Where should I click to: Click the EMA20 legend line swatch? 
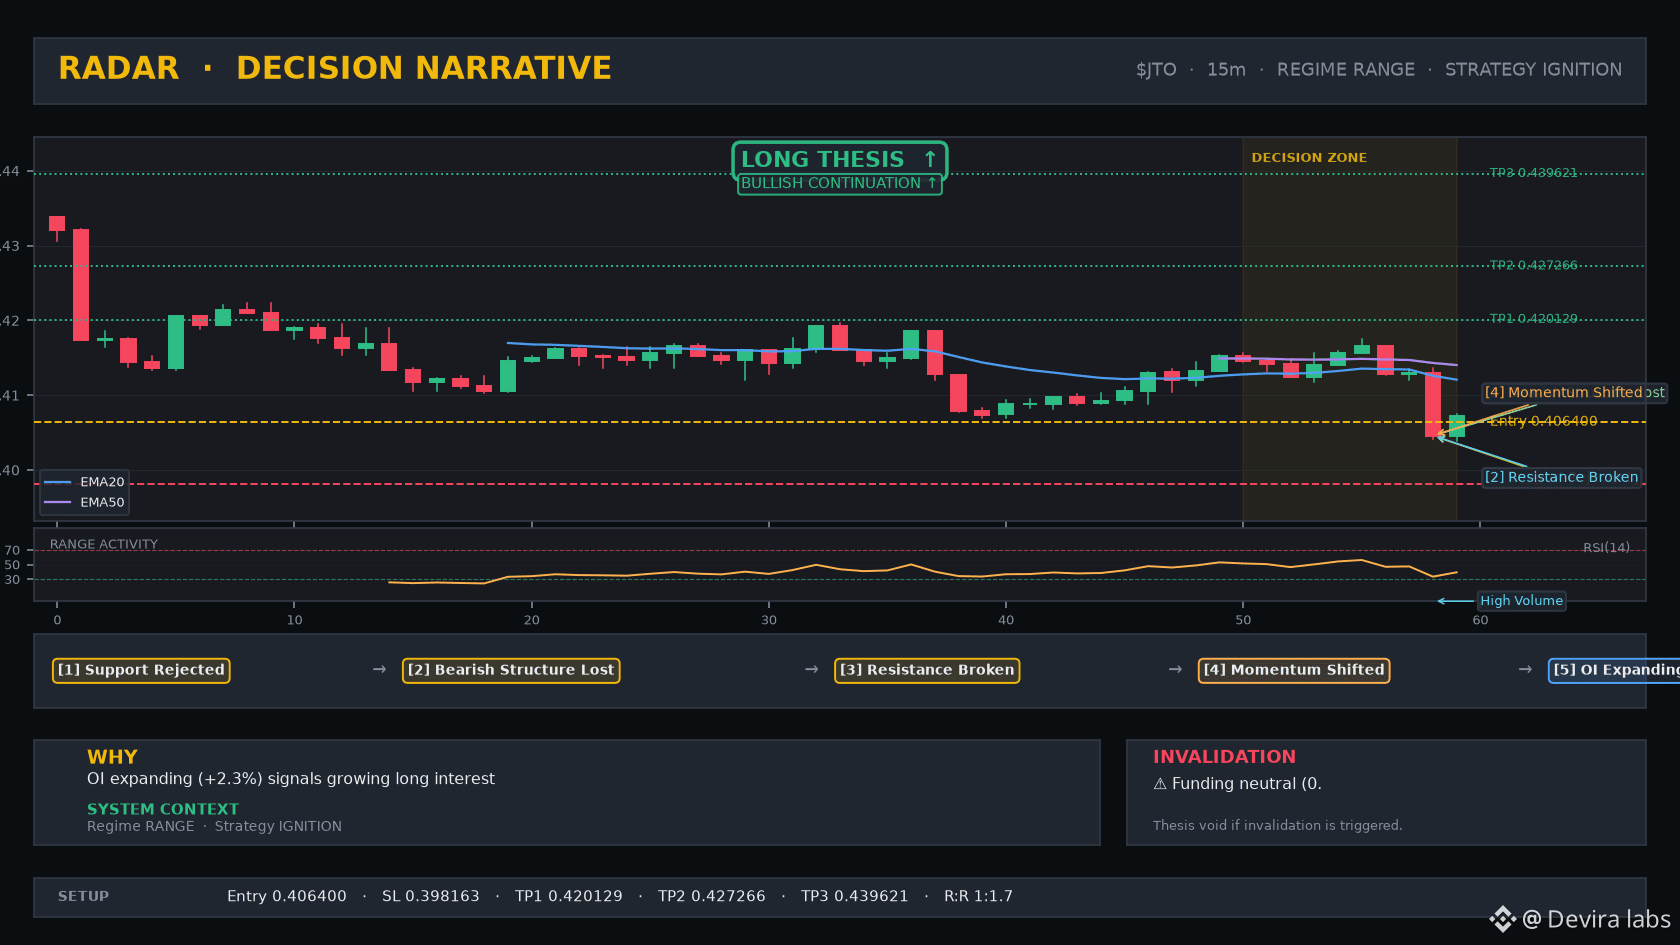point(58,482)
